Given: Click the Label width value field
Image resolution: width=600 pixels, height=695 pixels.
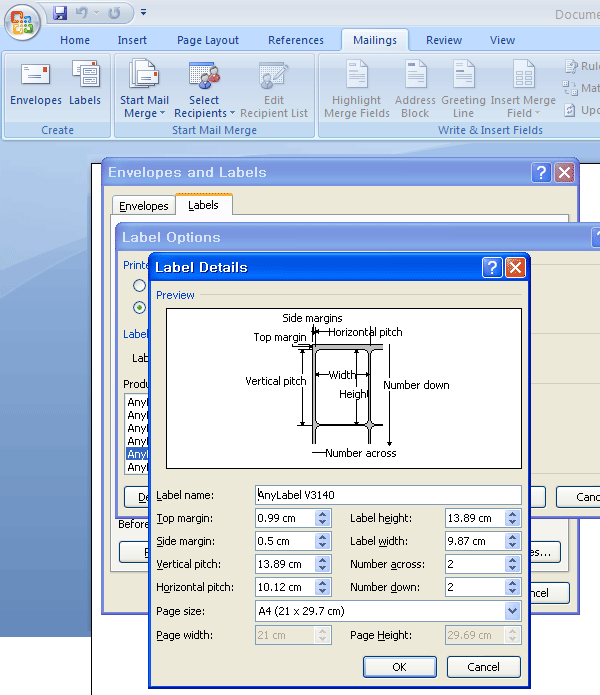Looking at the screenshot, I should 475,541.
